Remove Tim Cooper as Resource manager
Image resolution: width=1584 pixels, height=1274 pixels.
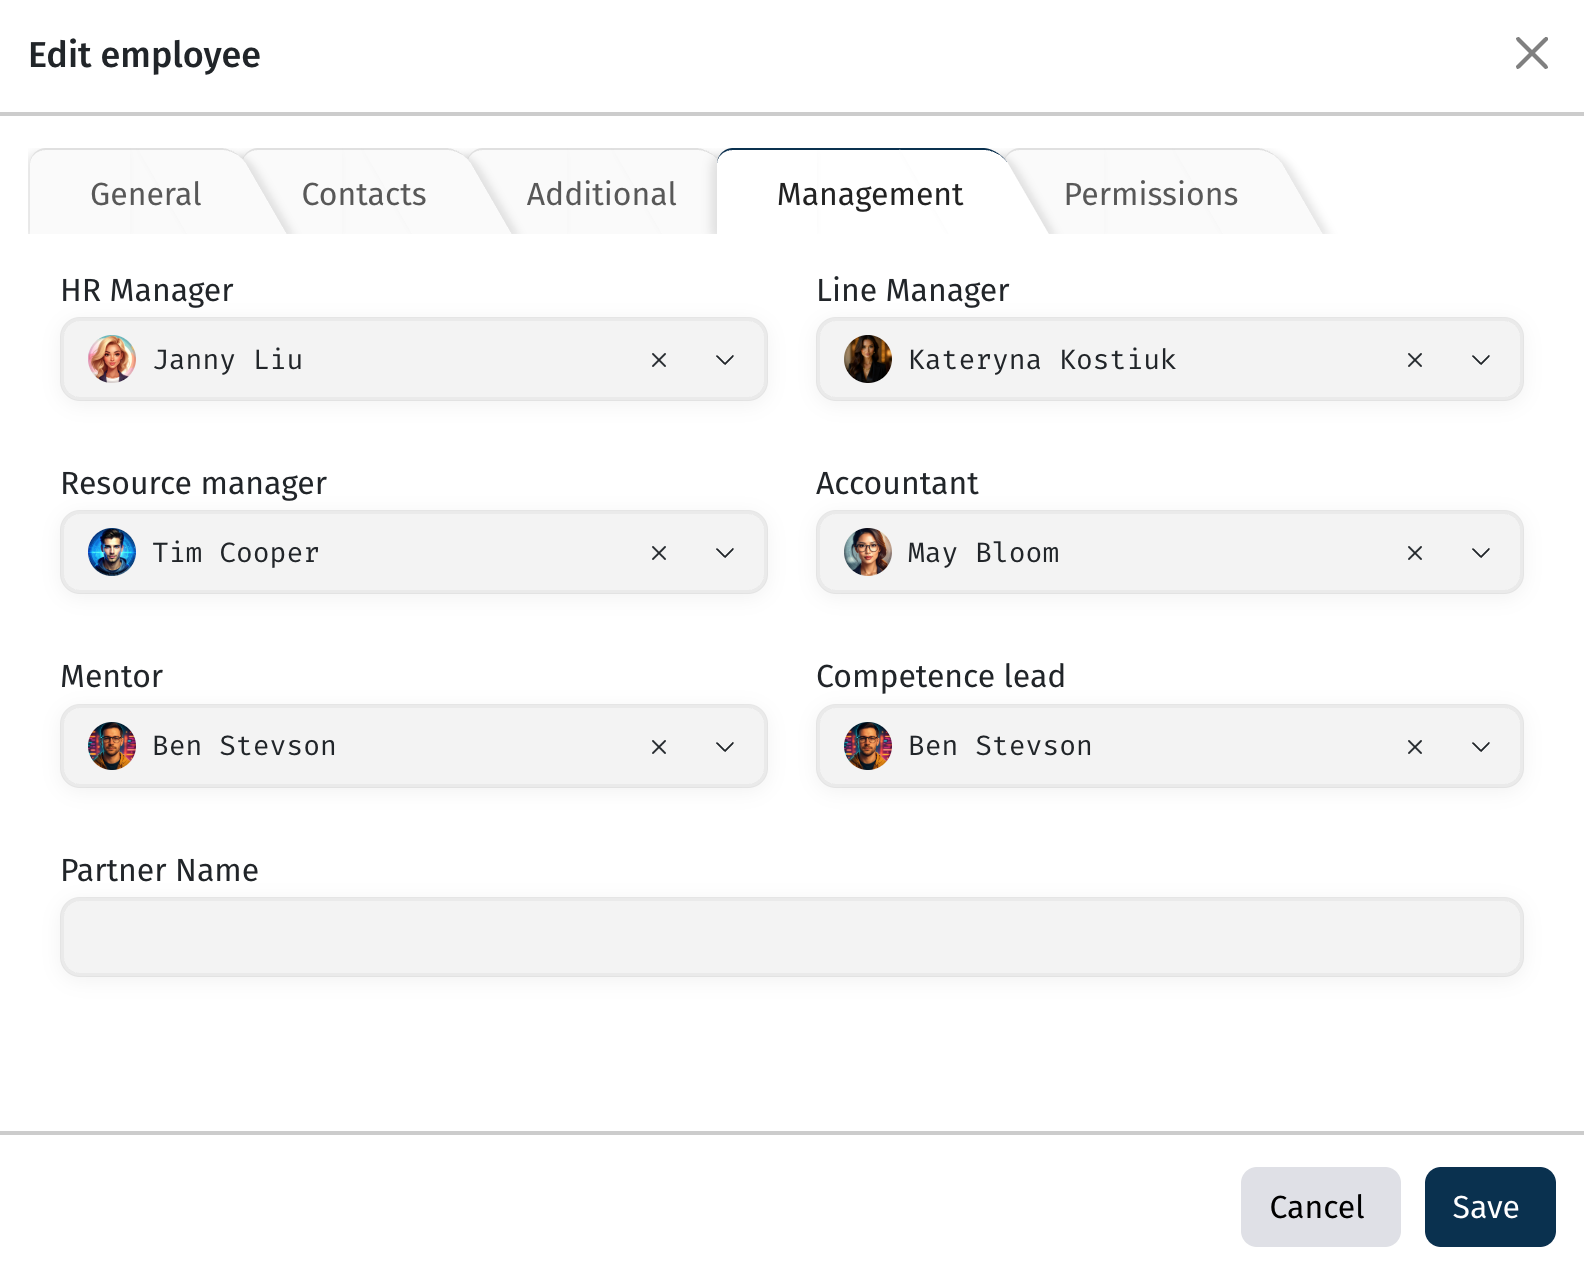[x=659, y=553]
